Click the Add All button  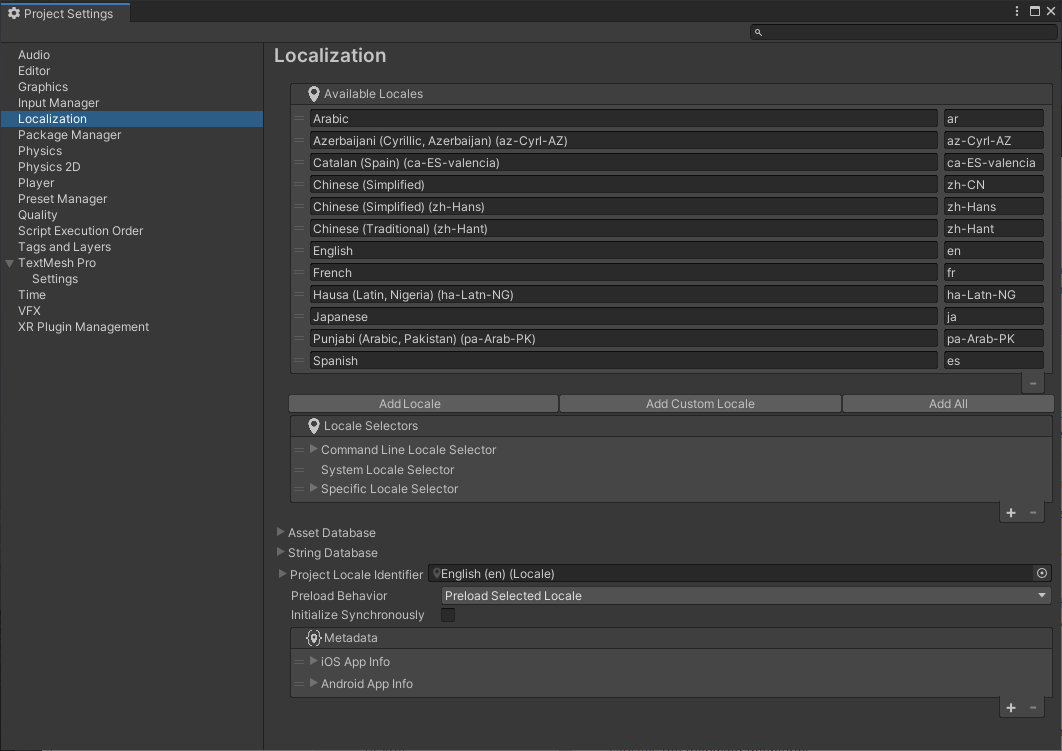[x=947, y=403]
